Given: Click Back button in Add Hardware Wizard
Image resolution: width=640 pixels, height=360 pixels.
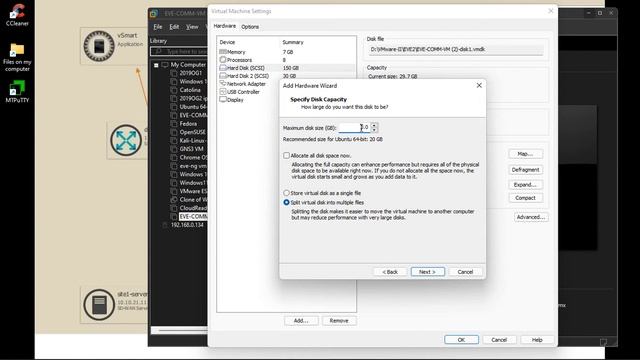Looking at the screenshot, I should (390, 272).
